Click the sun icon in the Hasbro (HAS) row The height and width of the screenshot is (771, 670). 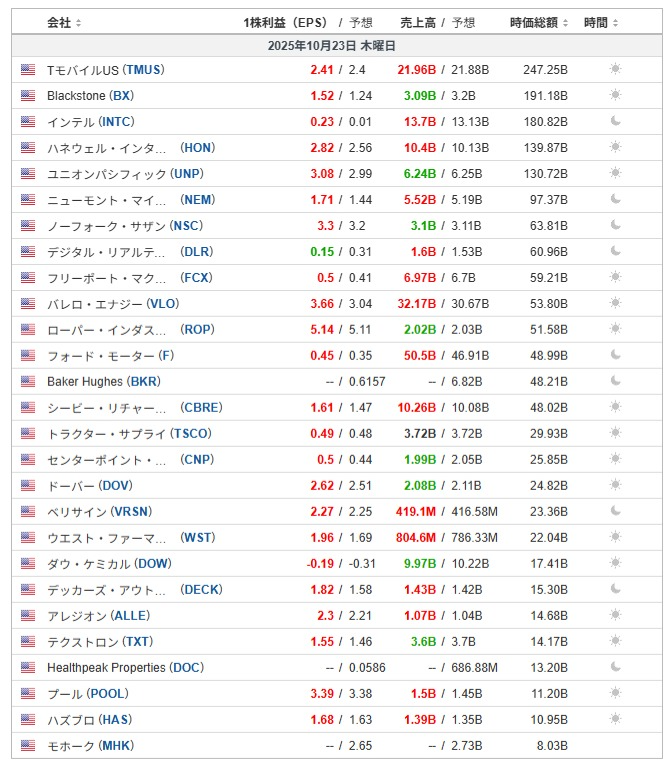coord(615,720)
